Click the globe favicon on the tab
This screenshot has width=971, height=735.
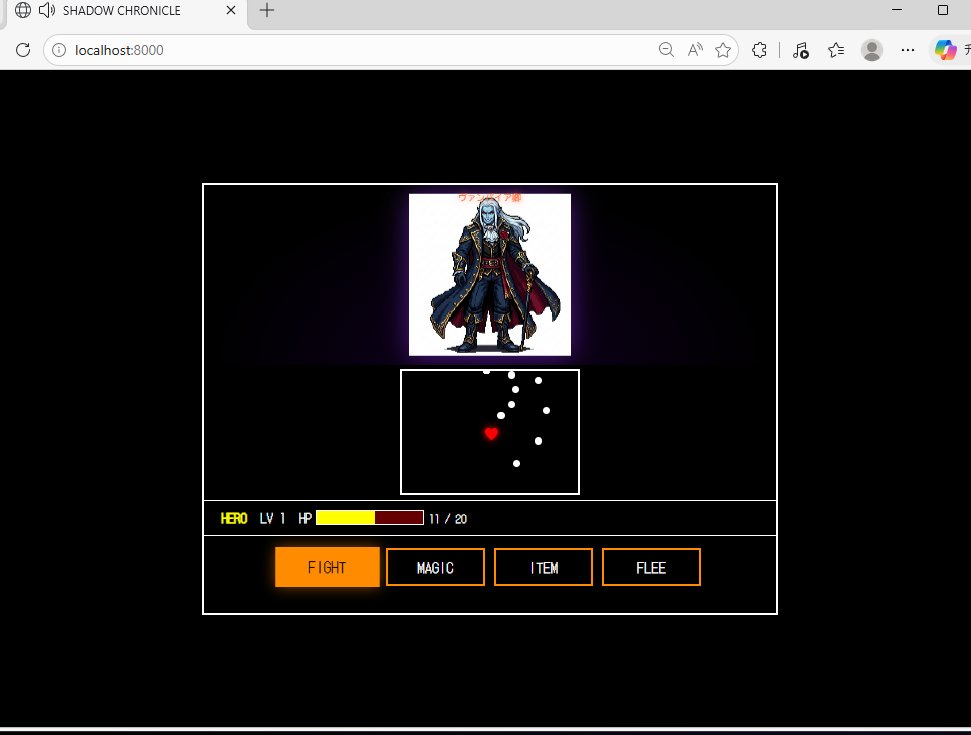pyautogui.click(x=23, y=11)
